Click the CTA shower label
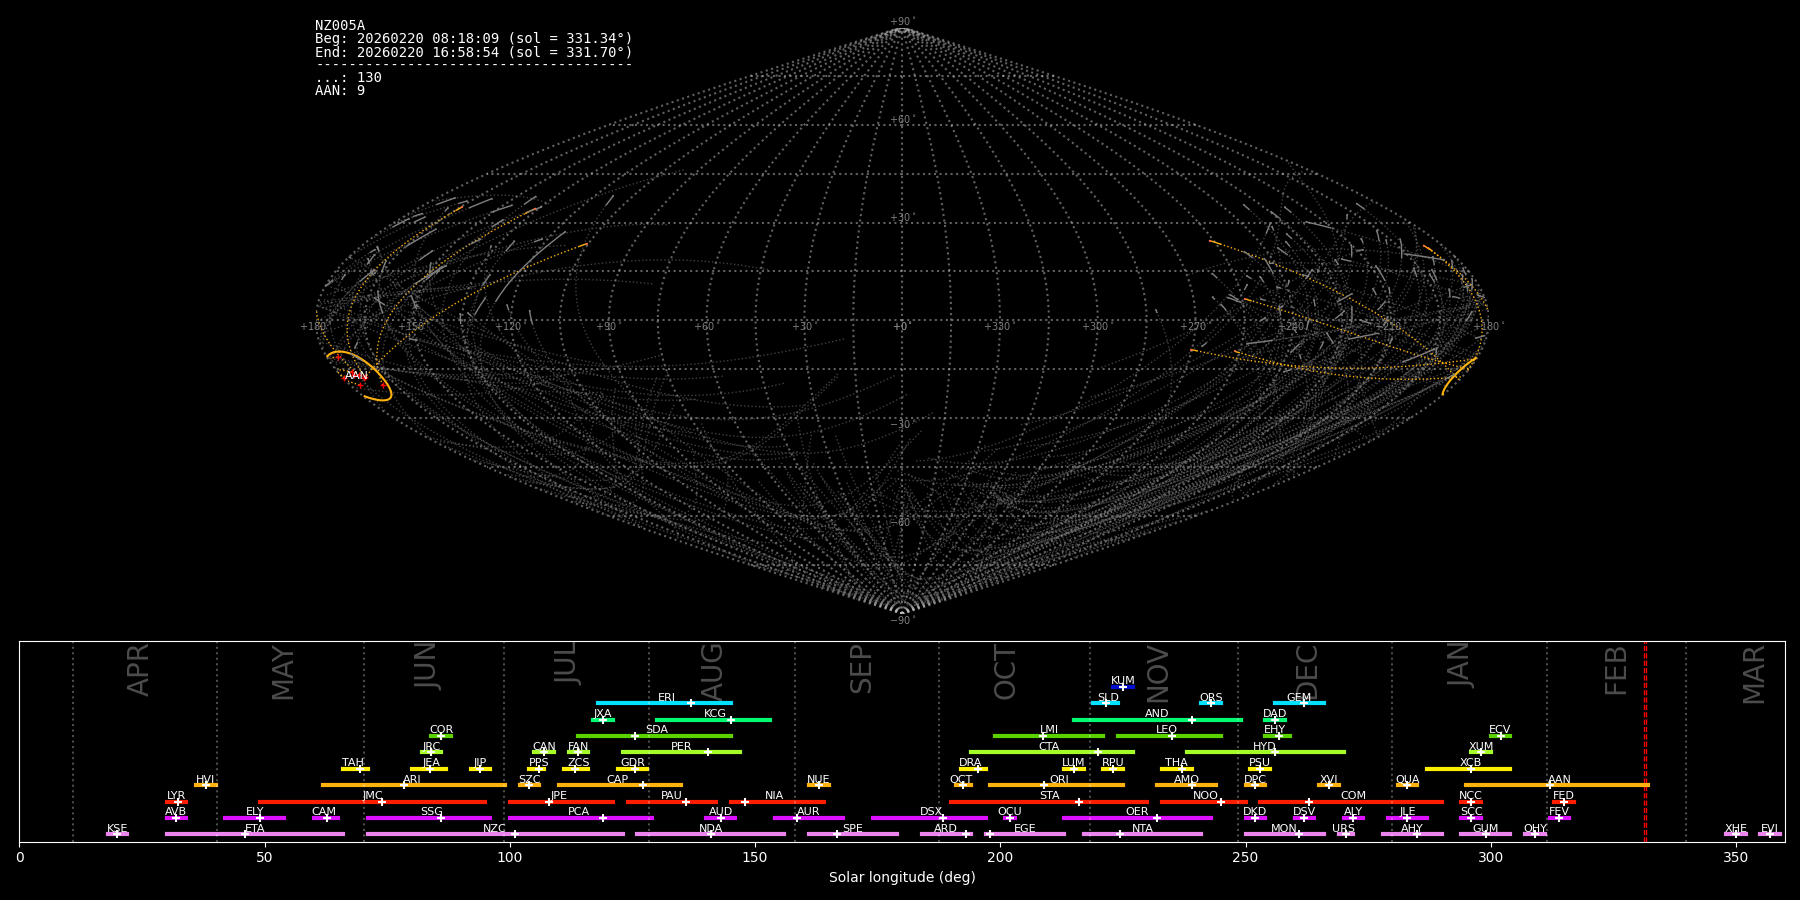The width and height of the screenshot is (1800, 900). click(1049, 747)
